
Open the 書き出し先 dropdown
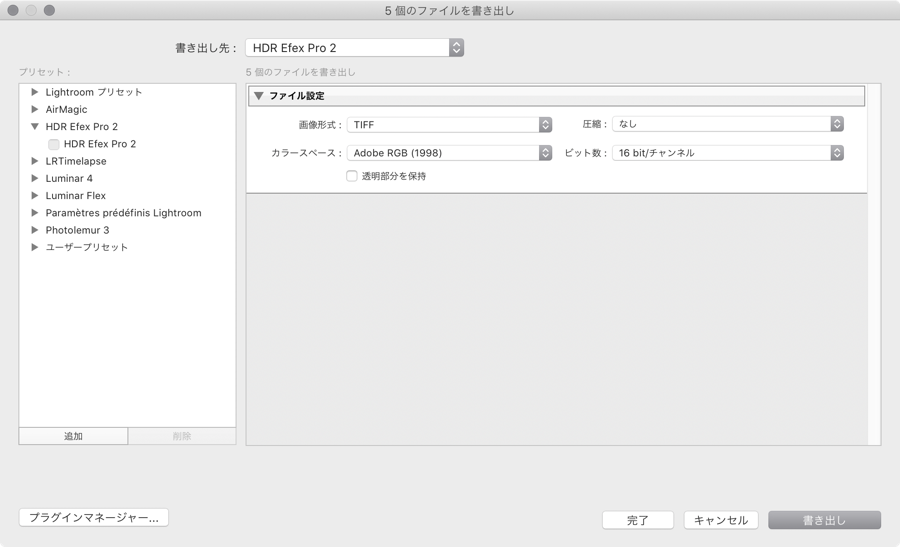point(354,48)
